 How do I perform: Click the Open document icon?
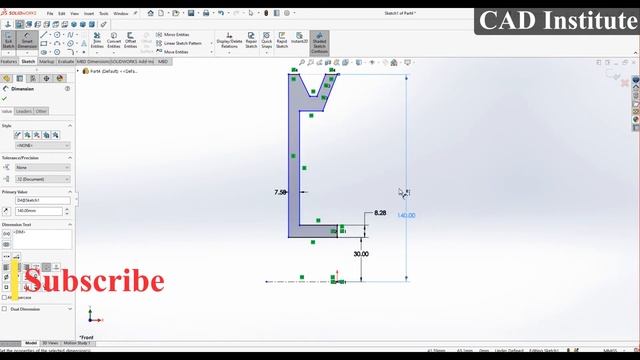[x=176, y=13]
